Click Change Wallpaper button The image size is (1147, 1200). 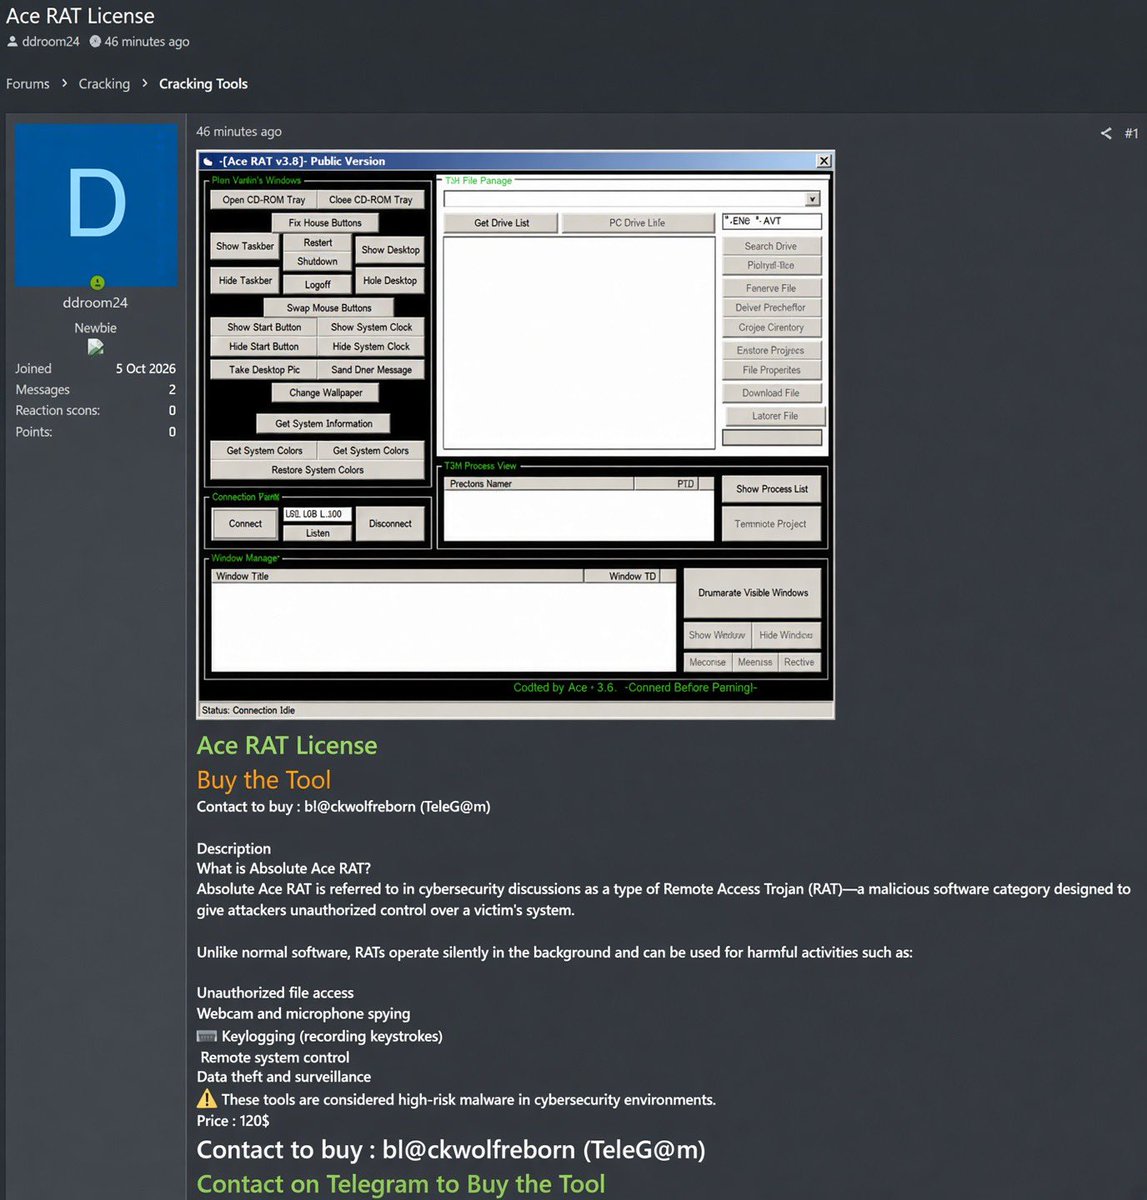(325, 393)
